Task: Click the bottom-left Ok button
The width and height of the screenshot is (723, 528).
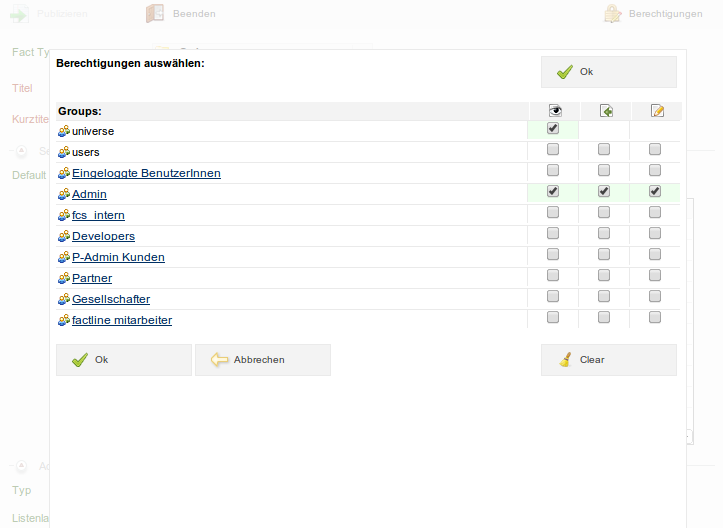Action: pyautogui.click(x=123, y=360)
